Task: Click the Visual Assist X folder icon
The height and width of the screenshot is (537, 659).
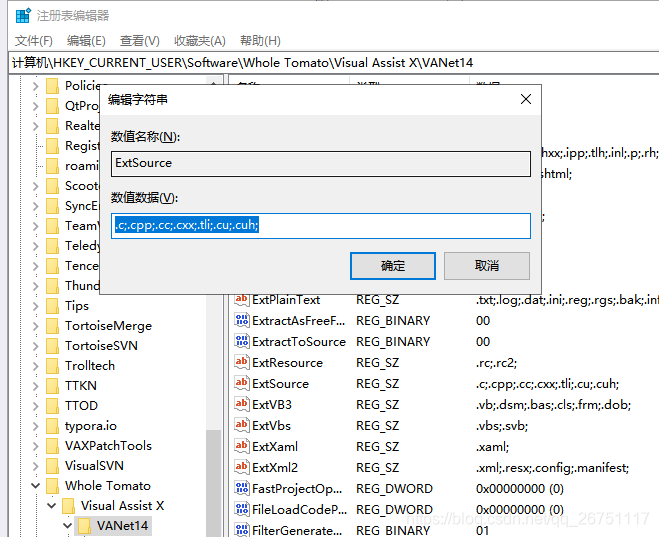Action: (69, 505)
